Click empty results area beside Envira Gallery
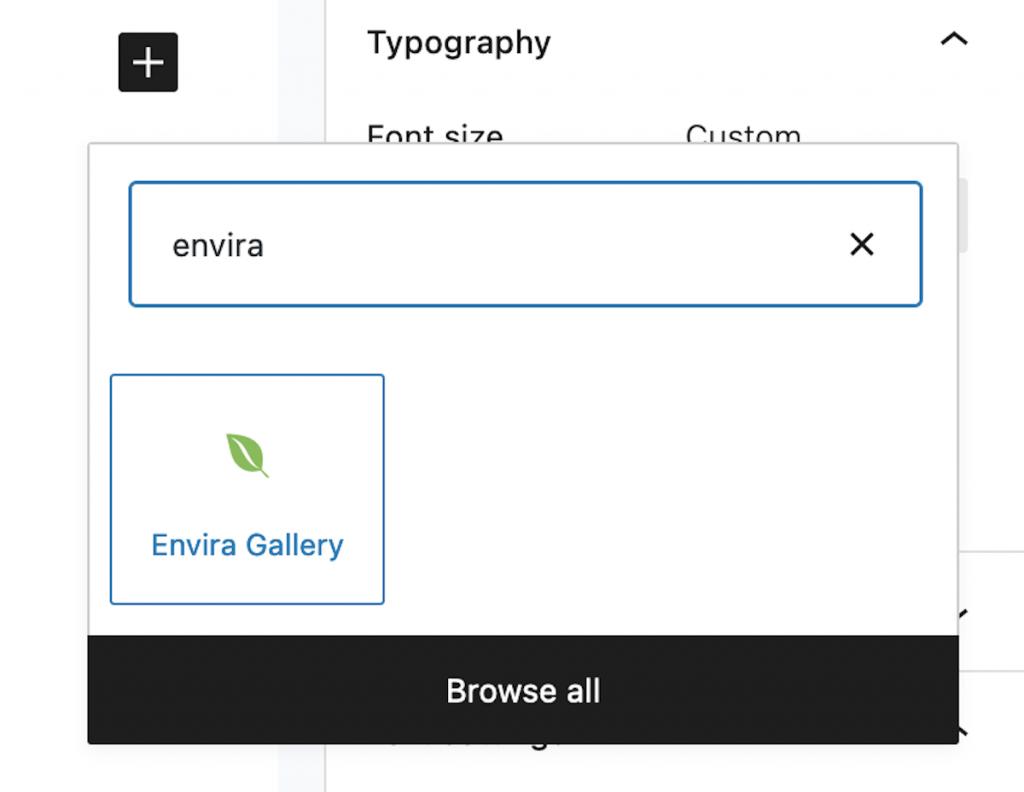Image resolution: width=1024 pixels, height=792 pixels. [660, 490]
